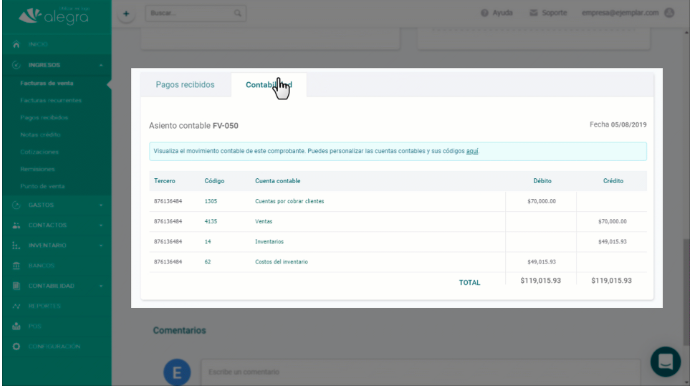
Task: Click the Bancos bank icon
Action: coord(16,265)
